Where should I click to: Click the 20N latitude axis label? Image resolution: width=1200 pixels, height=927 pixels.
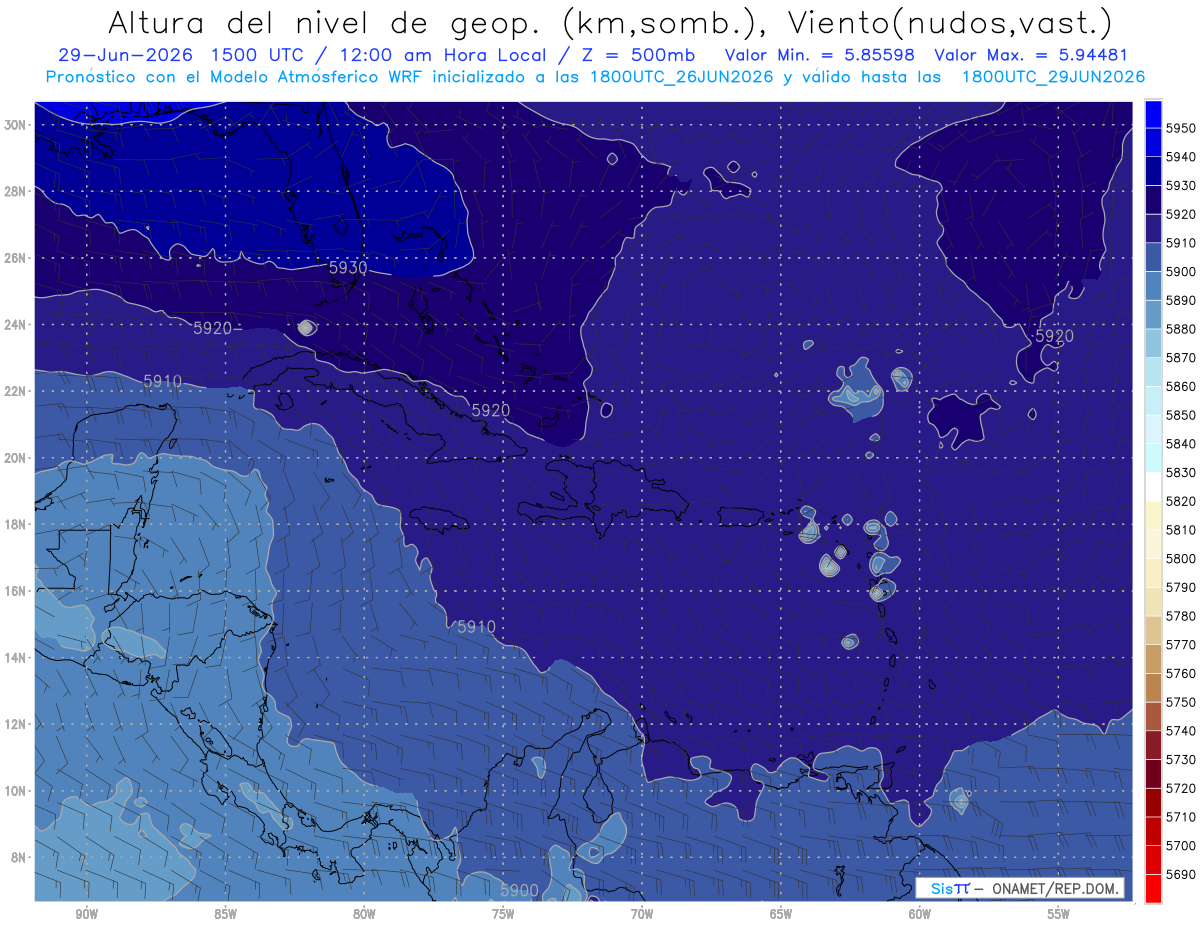pyautogui.click(x=15, y=458)
